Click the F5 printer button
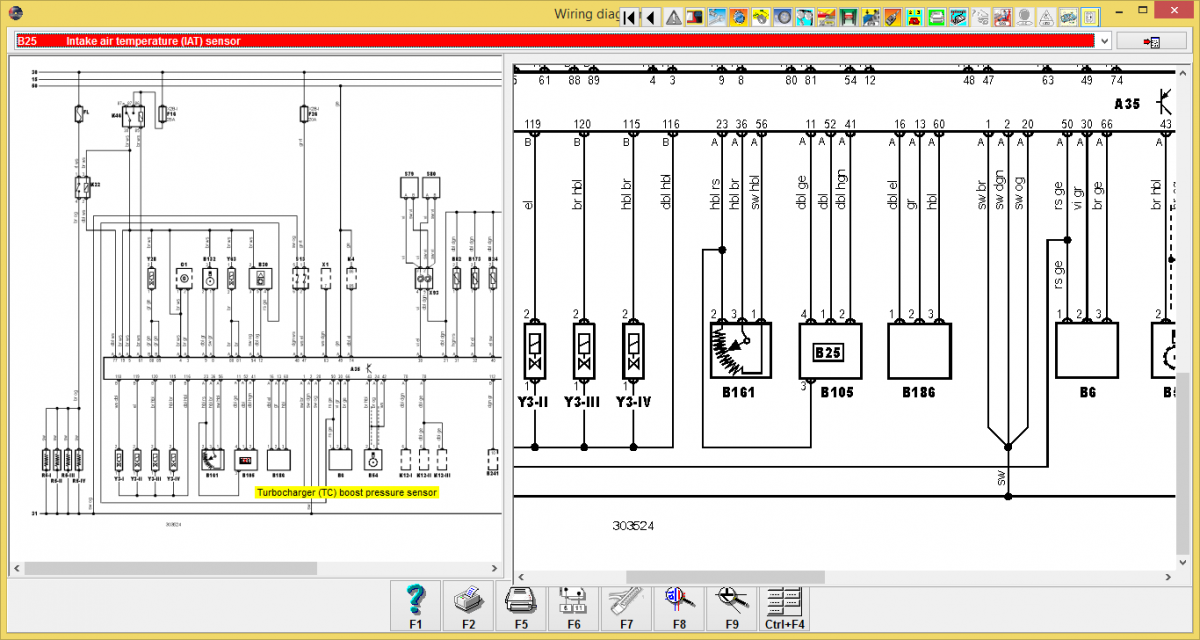1200x640 pixels. click(x=521, y=608)
